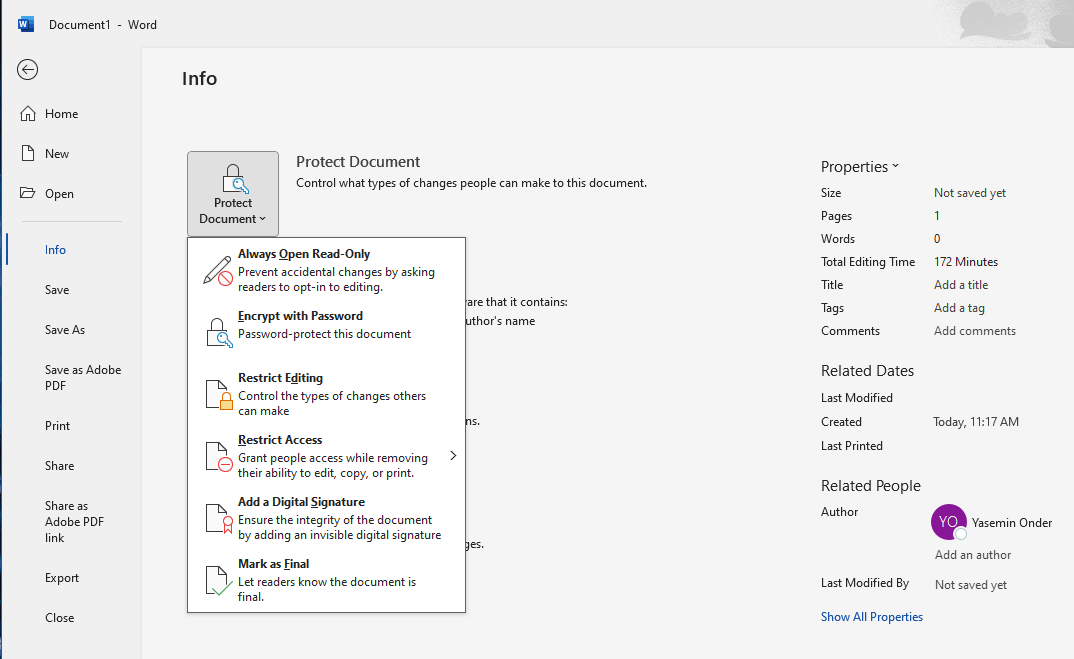Screen dimensions: 1074x659
Task: Expand the Restrict Access submenu arrow
Action: [x=452, y=455]
